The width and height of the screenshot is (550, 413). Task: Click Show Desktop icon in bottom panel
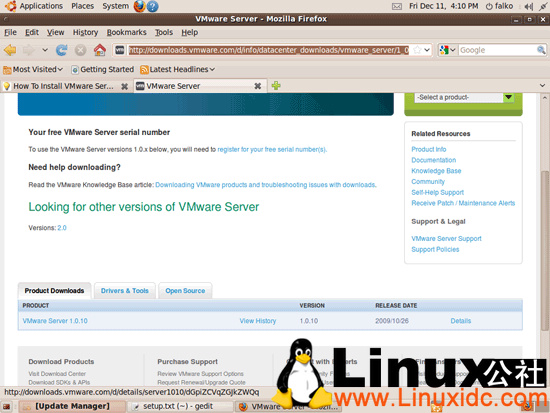[7, 406]
